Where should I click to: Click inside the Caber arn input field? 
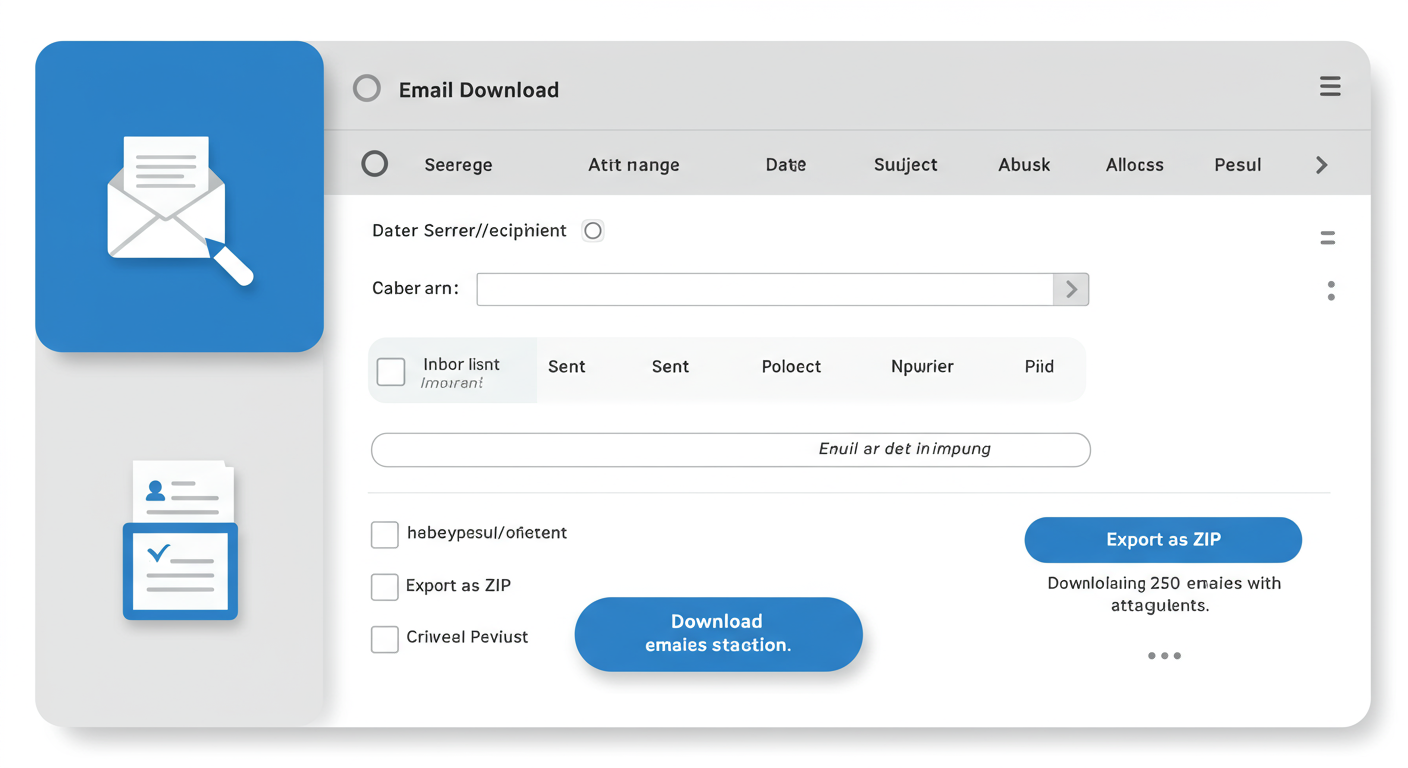[760, 289]
